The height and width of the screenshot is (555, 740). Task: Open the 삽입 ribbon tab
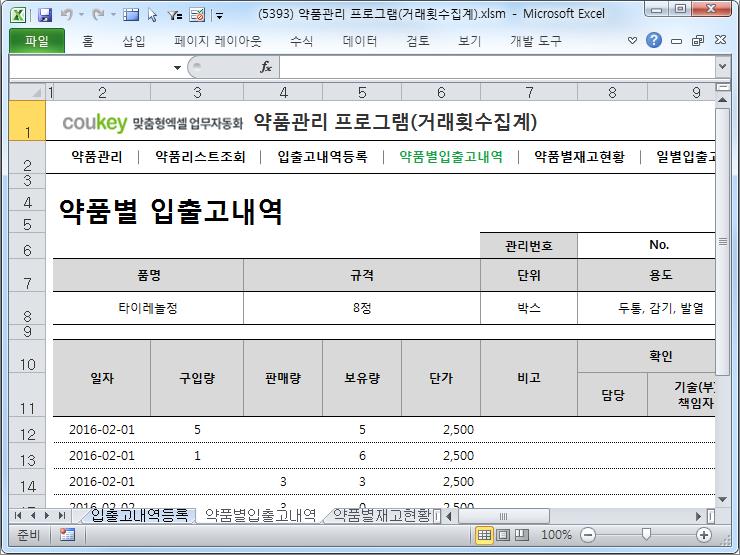click(x=134, y=41)
